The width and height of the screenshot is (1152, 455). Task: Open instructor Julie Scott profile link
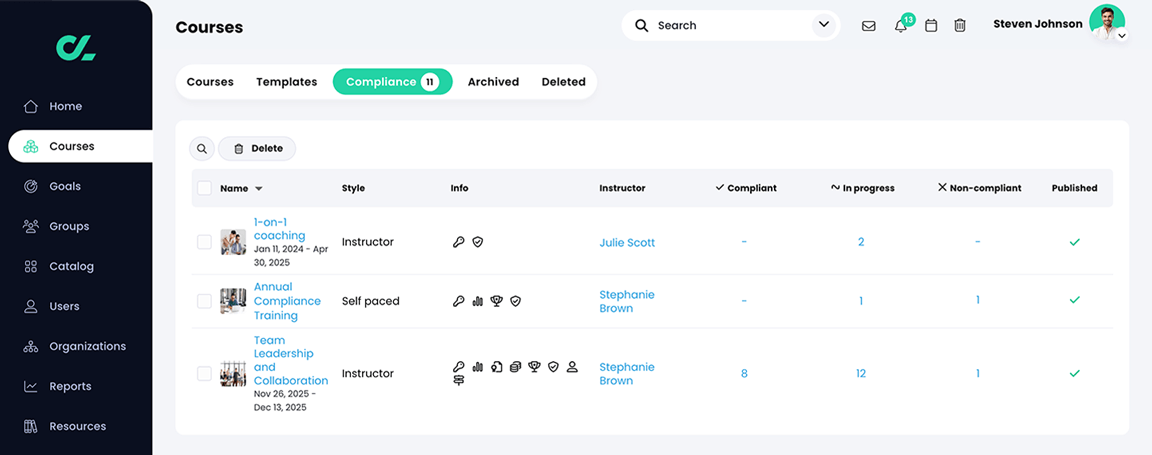click(x=627, y=243)
